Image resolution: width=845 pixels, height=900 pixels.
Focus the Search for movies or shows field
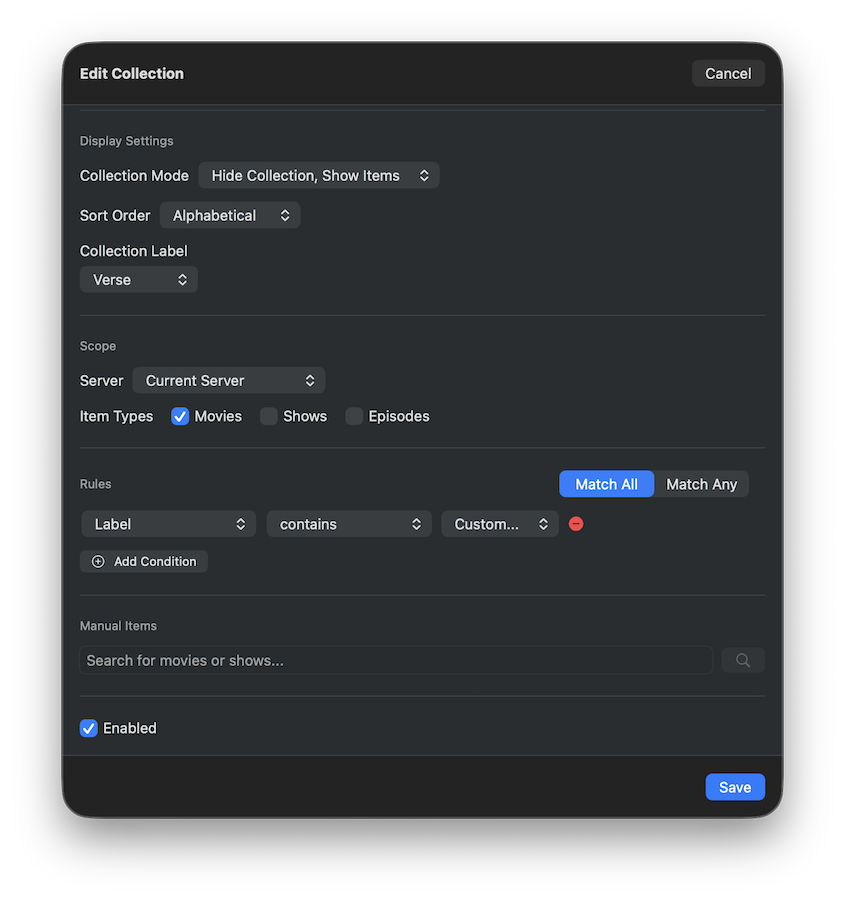pos(396,660)
